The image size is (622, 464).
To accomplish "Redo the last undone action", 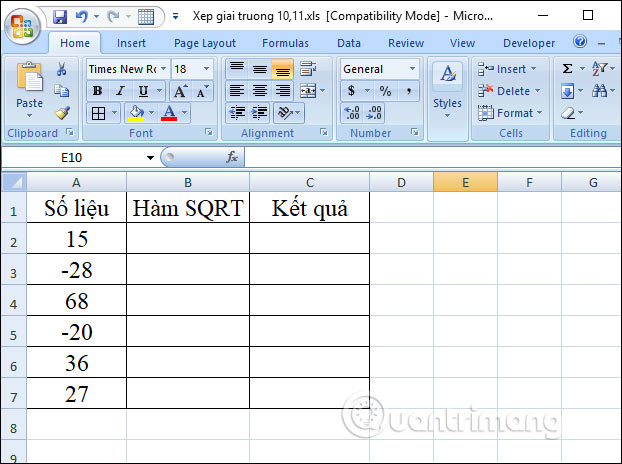I will click(x=114, y=17).
